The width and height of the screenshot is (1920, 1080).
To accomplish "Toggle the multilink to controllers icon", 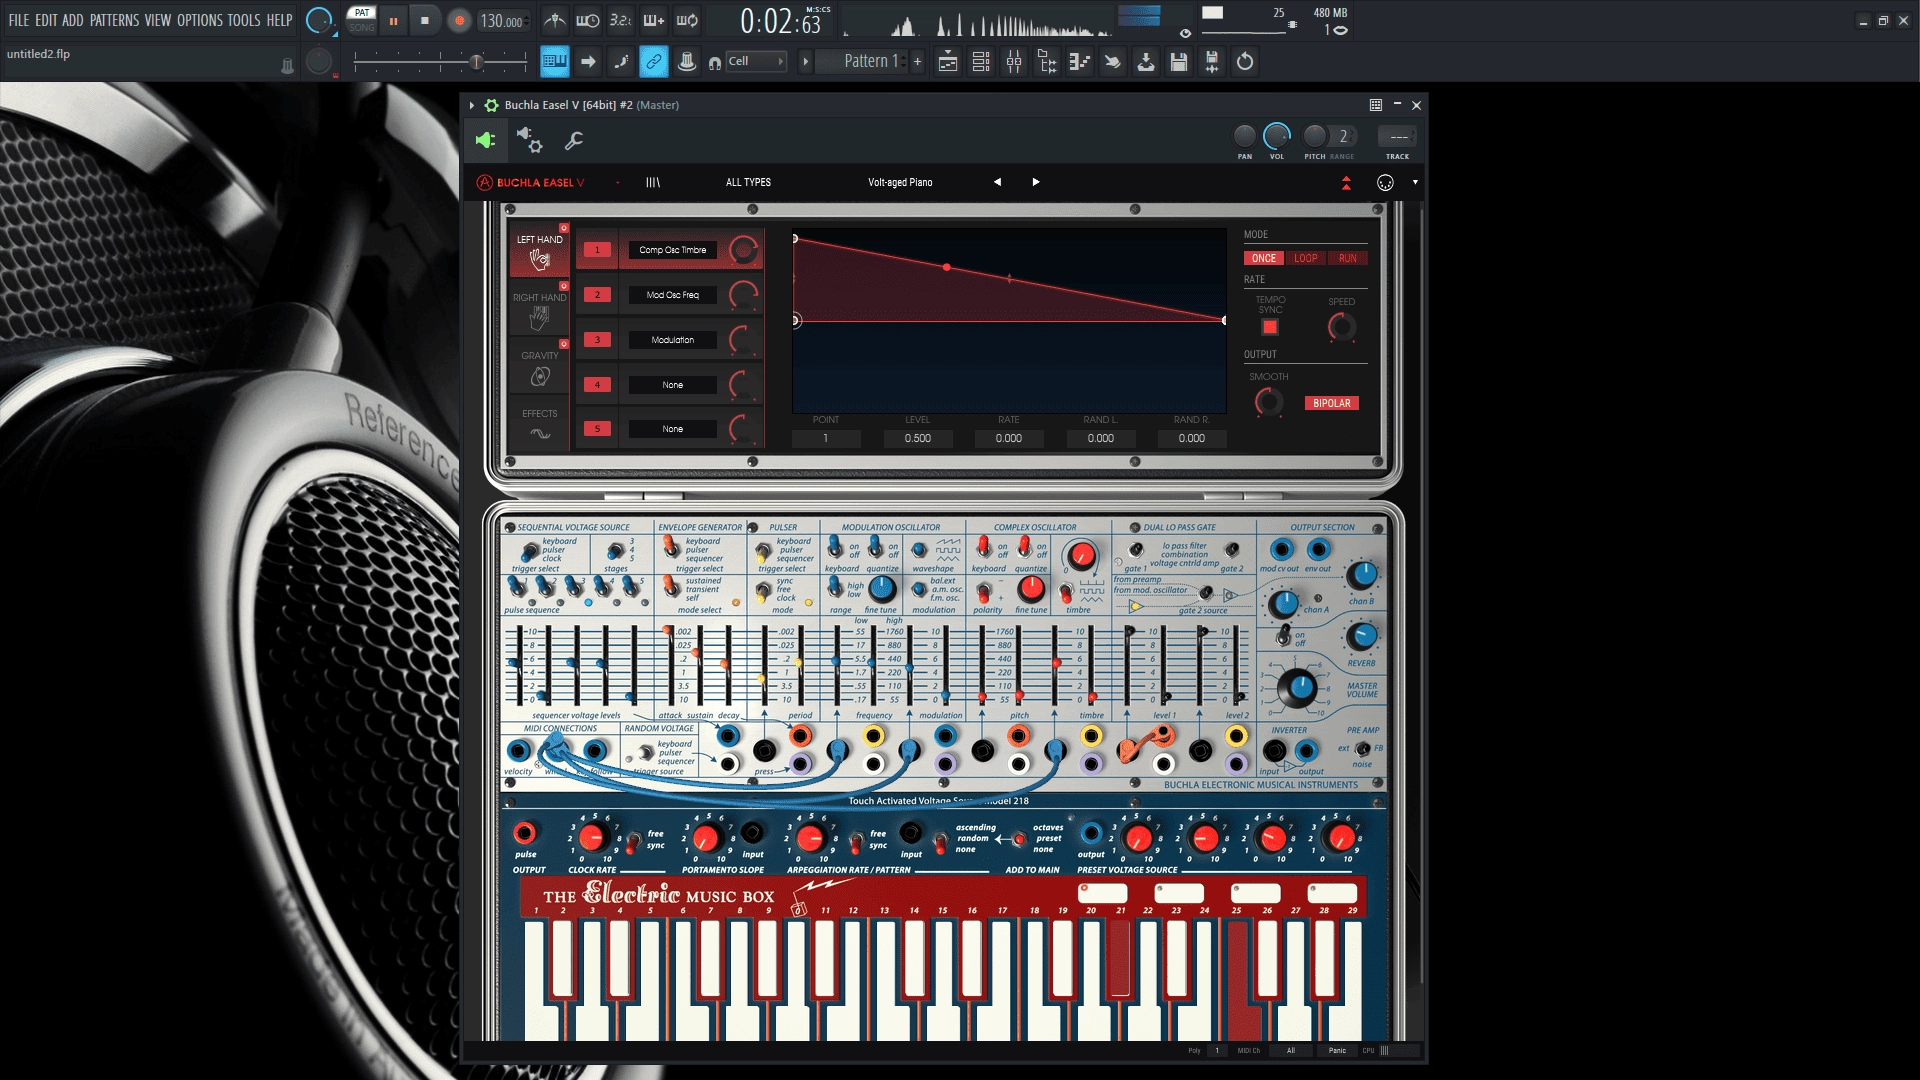I will coord(654,62).
